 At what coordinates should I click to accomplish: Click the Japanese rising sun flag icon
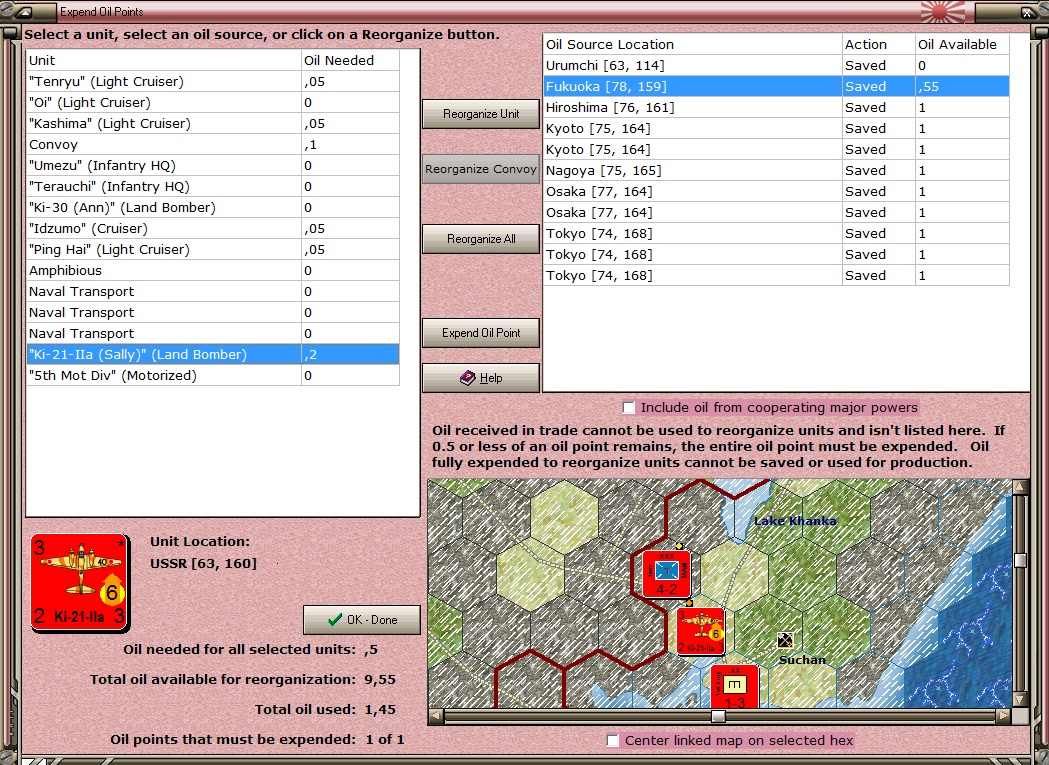point(942,11)
